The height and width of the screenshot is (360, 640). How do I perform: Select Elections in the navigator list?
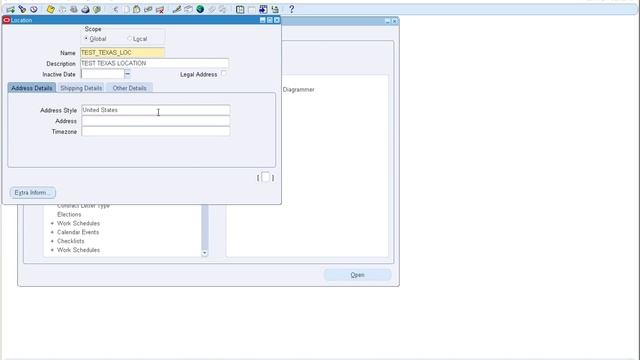click(69, 214)
